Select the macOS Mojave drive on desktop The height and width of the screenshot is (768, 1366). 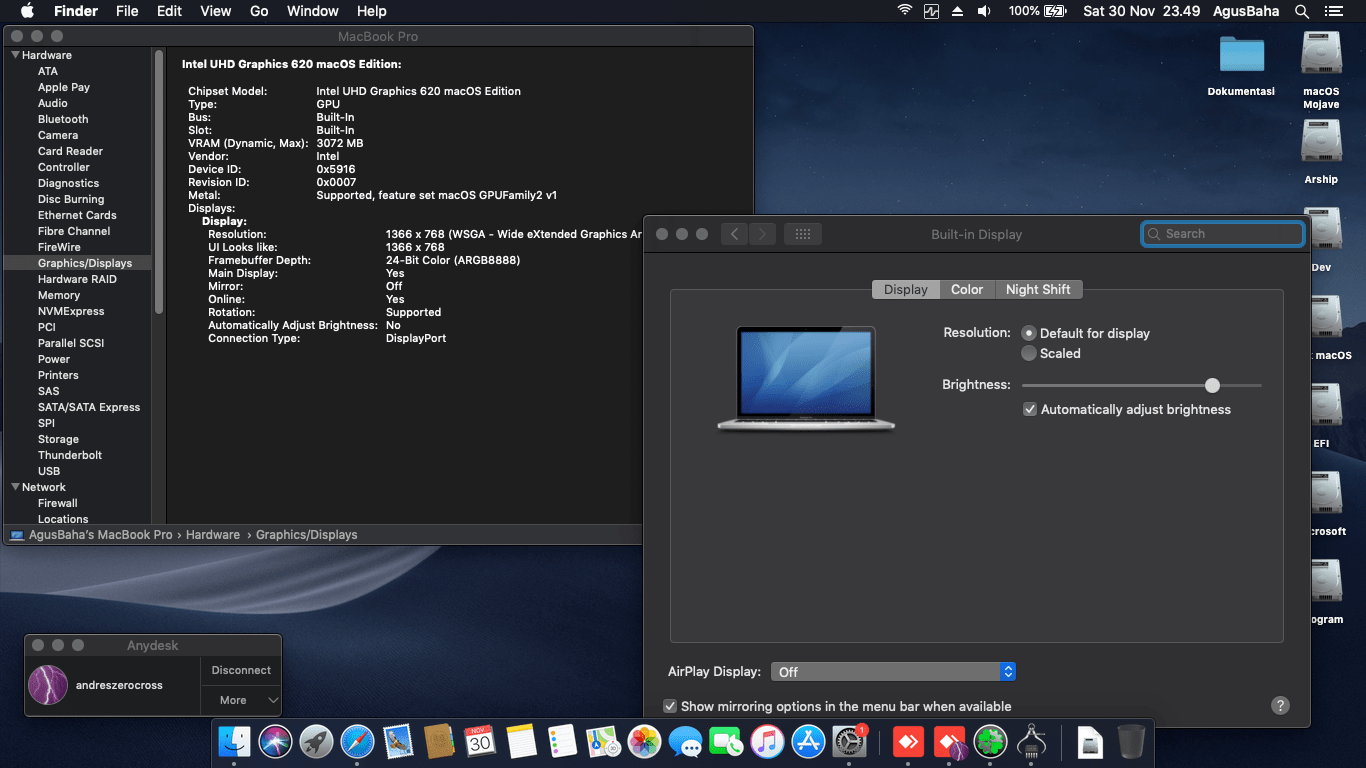[1321, 54]
